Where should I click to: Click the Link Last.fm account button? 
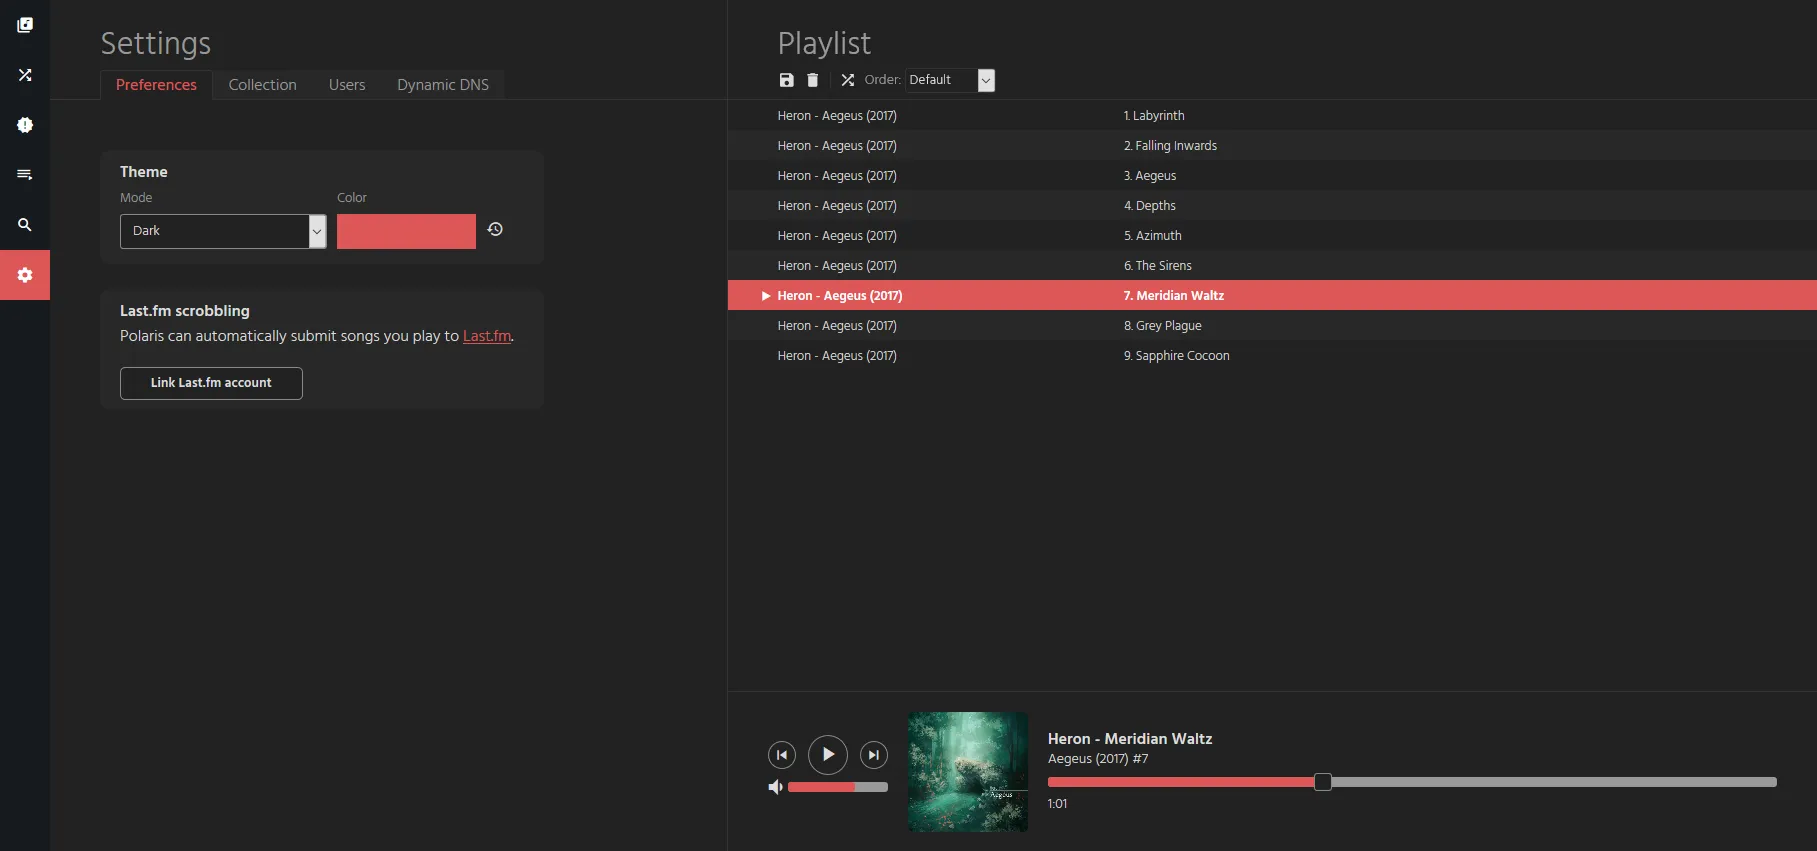pos(211,383)
